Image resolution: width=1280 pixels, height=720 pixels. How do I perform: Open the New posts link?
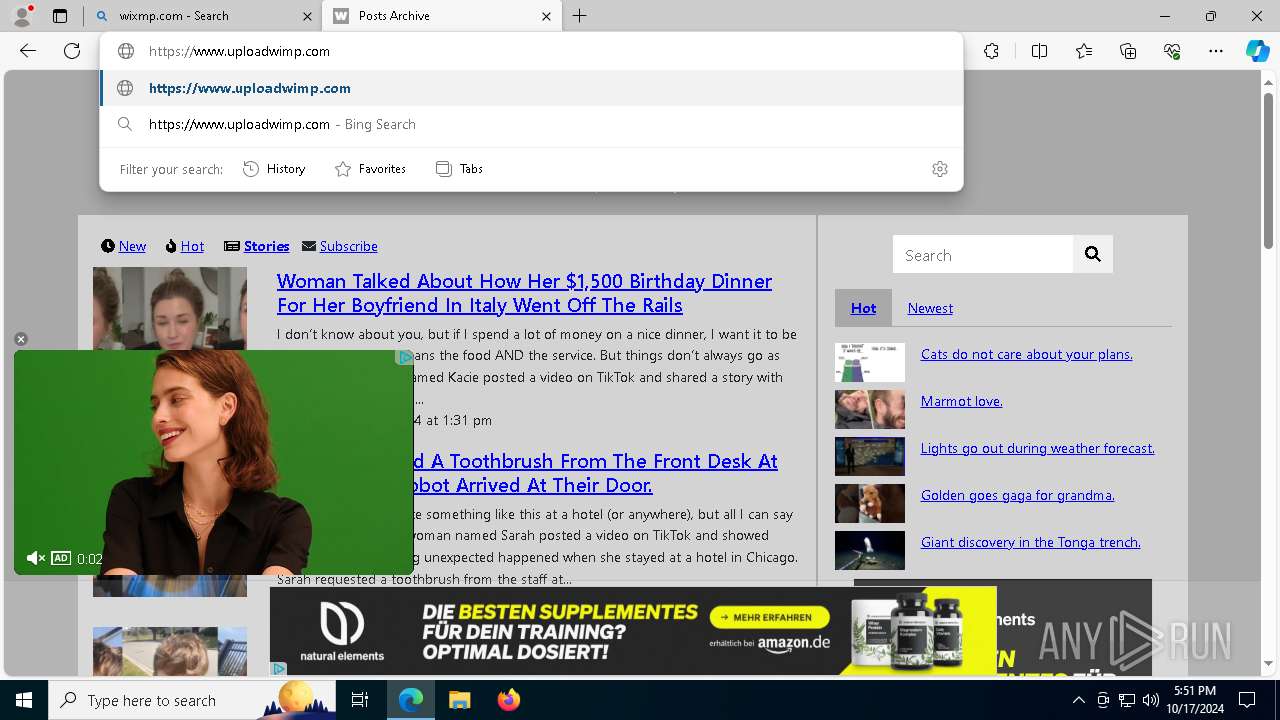point(132,246)
